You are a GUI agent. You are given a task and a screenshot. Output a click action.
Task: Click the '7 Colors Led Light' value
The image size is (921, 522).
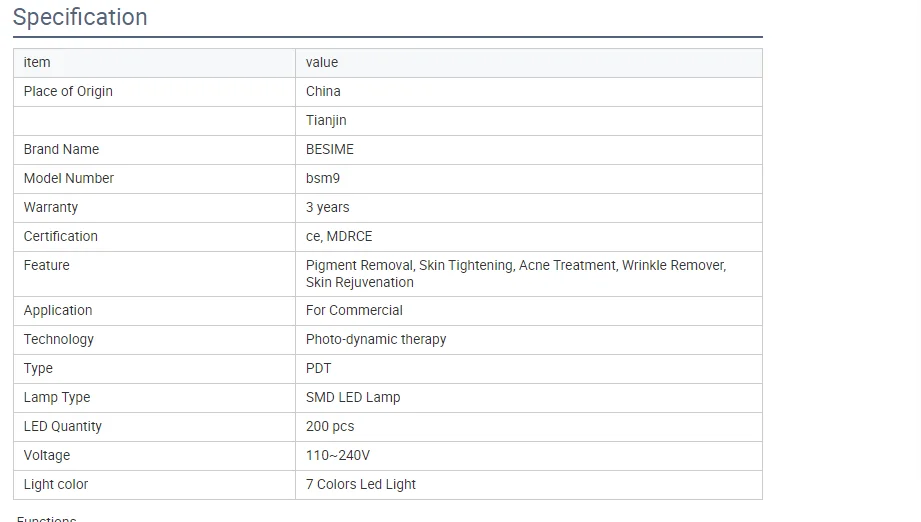coord(361,484)
